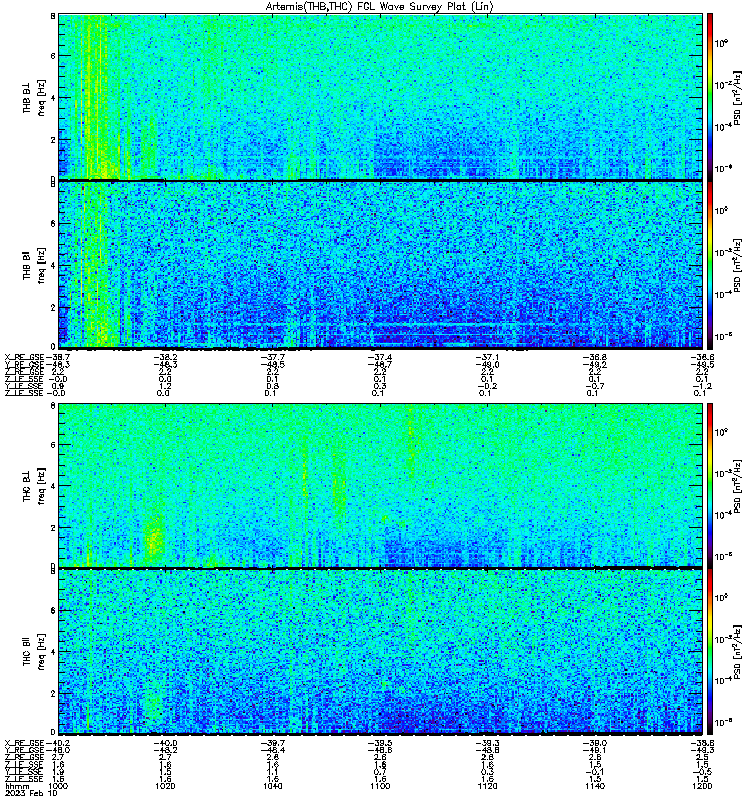
Task: Click the THC X_RE_GSE value -40.2
Action: [x=58, y=743]
